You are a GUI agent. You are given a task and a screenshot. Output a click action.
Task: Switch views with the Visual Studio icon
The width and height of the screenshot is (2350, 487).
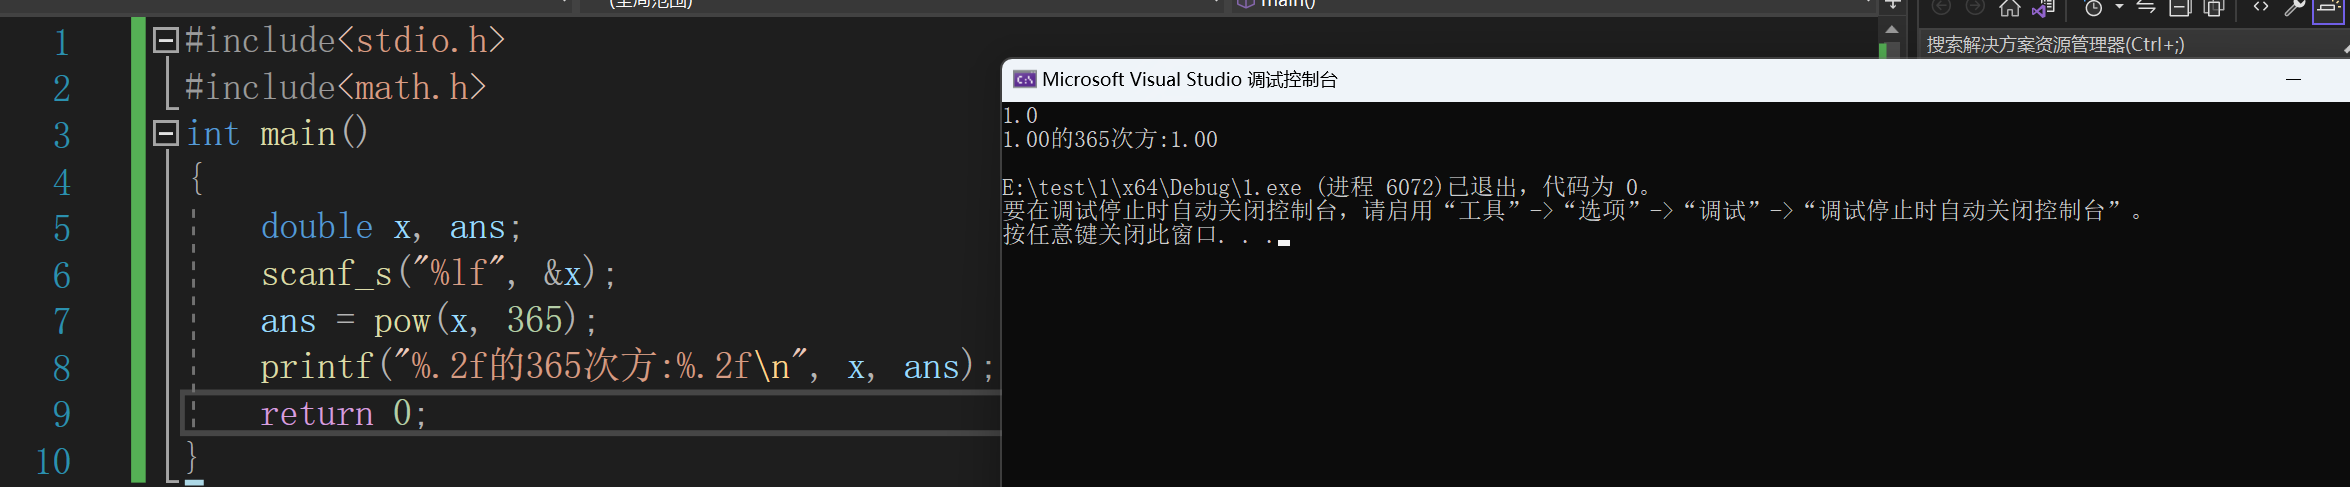click(x=2043, y=8)
